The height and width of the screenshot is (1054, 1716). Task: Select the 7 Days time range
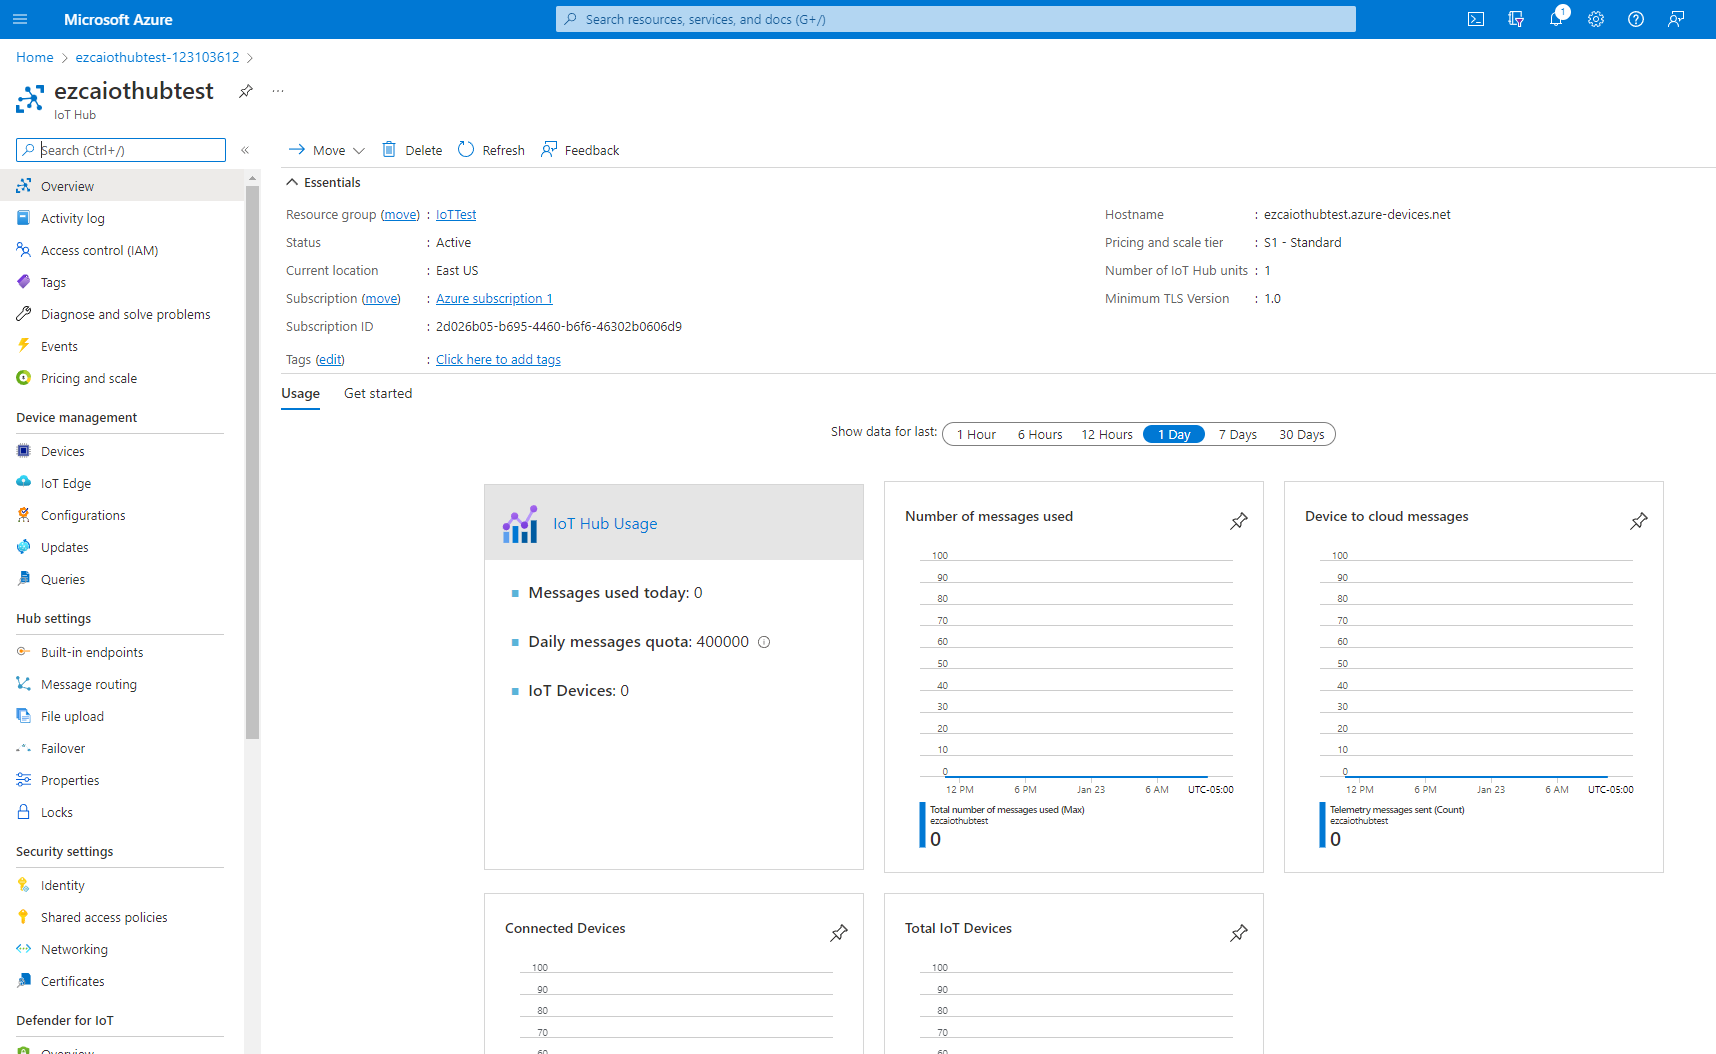pos(1238,434)
